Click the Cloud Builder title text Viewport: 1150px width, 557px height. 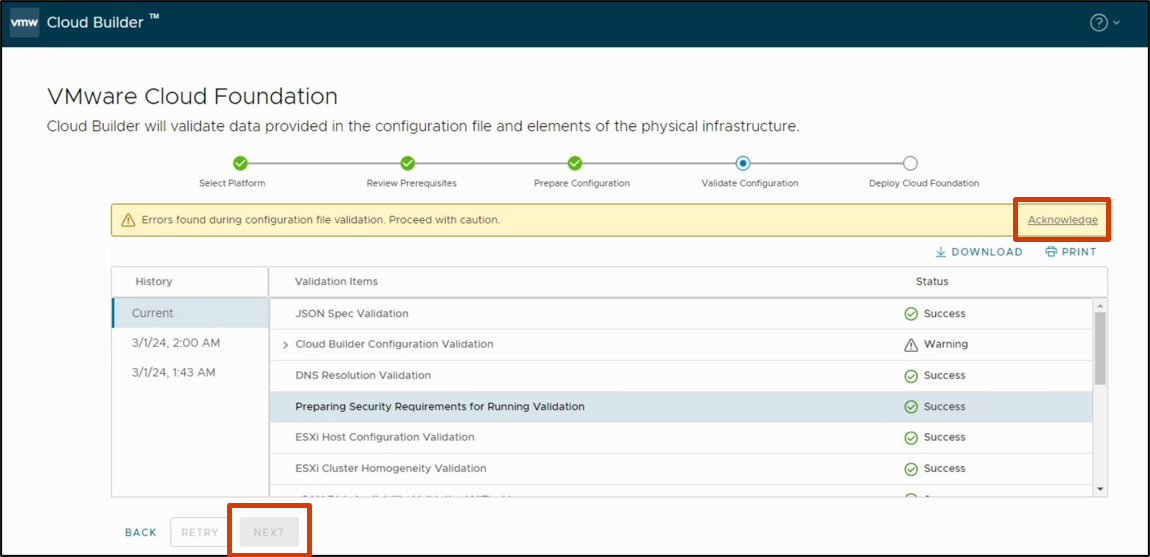95,22
